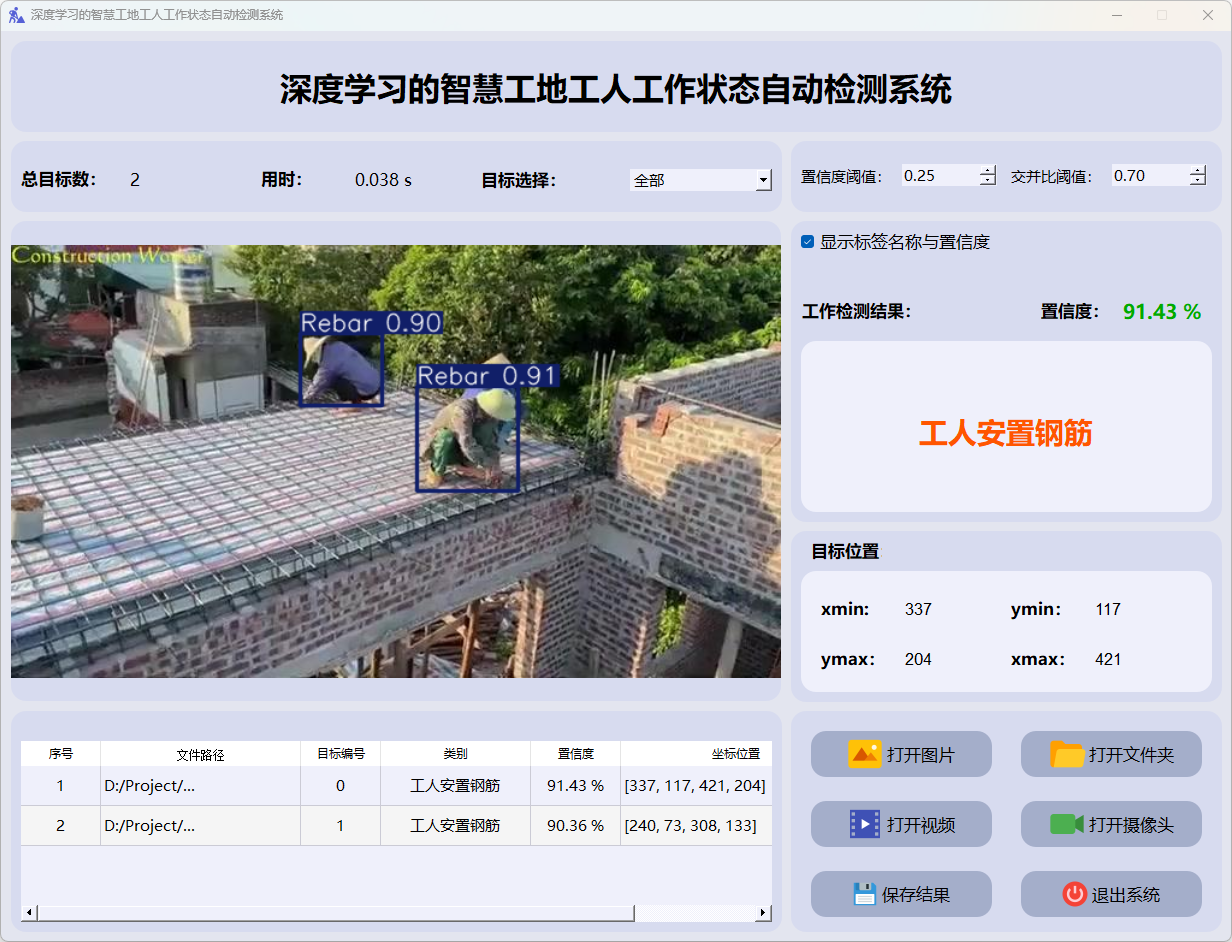Screen dimensions: 1232x942
Task: Click inside the 交并比阈值 value field
Action: click(1149, 176)
